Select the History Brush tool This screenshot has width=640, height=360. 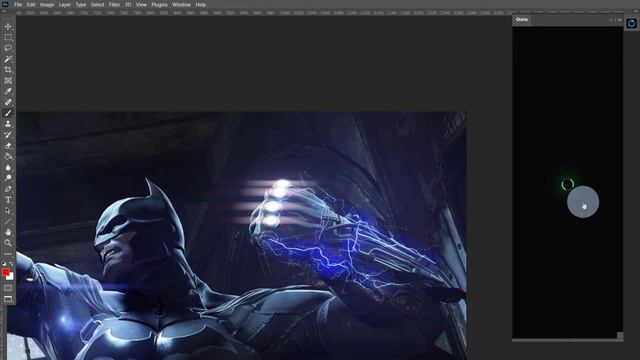tap(8, 135)
